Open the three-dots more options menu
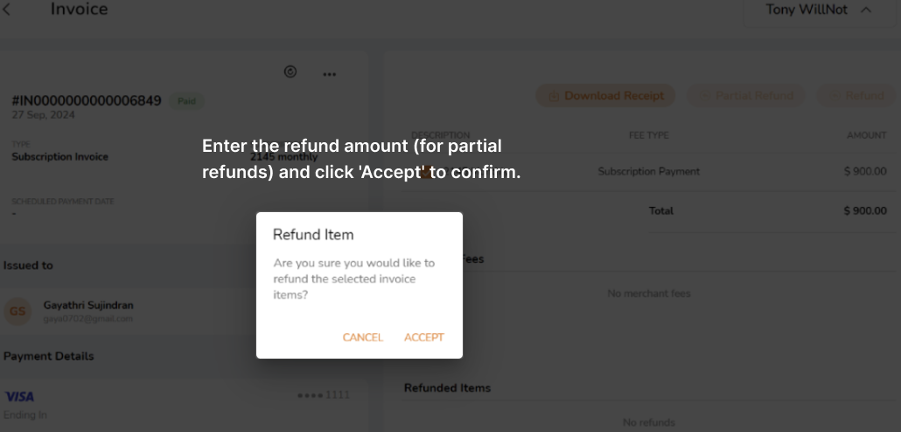902x432 pixels. [329, 74]
